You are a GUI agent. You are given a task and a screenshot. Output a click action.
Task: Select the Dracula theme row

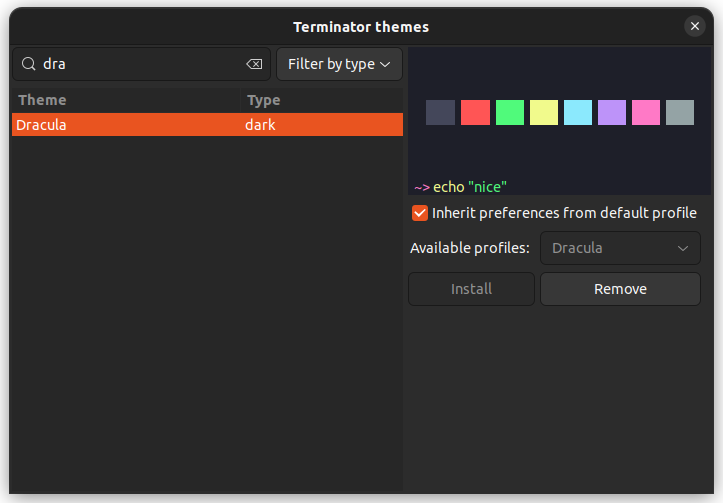point(207,124)
